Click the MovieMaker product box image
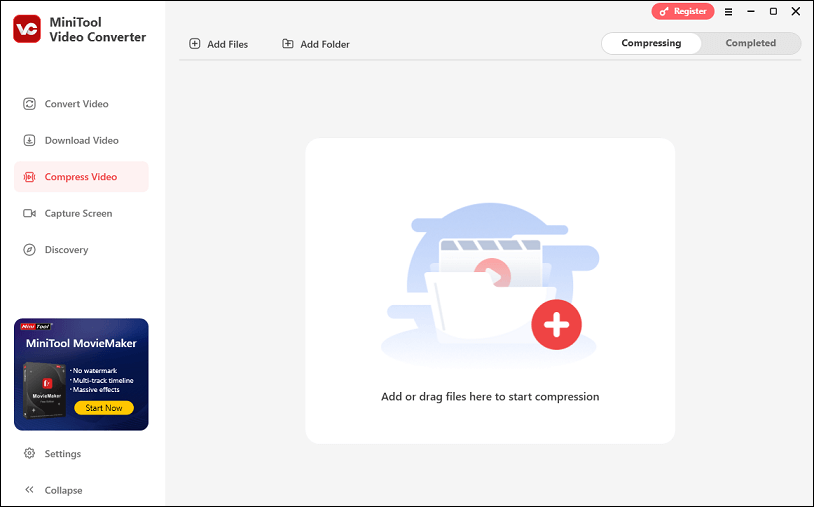Viewport: 814px width, 507px height. (x=45, y=390)
